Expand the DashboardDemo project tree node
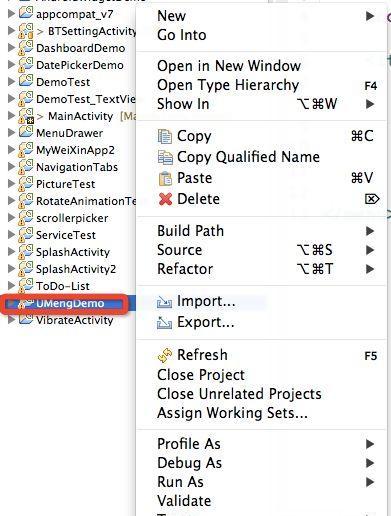This screenshot has height=516, width=391. (x=11, y=48)
